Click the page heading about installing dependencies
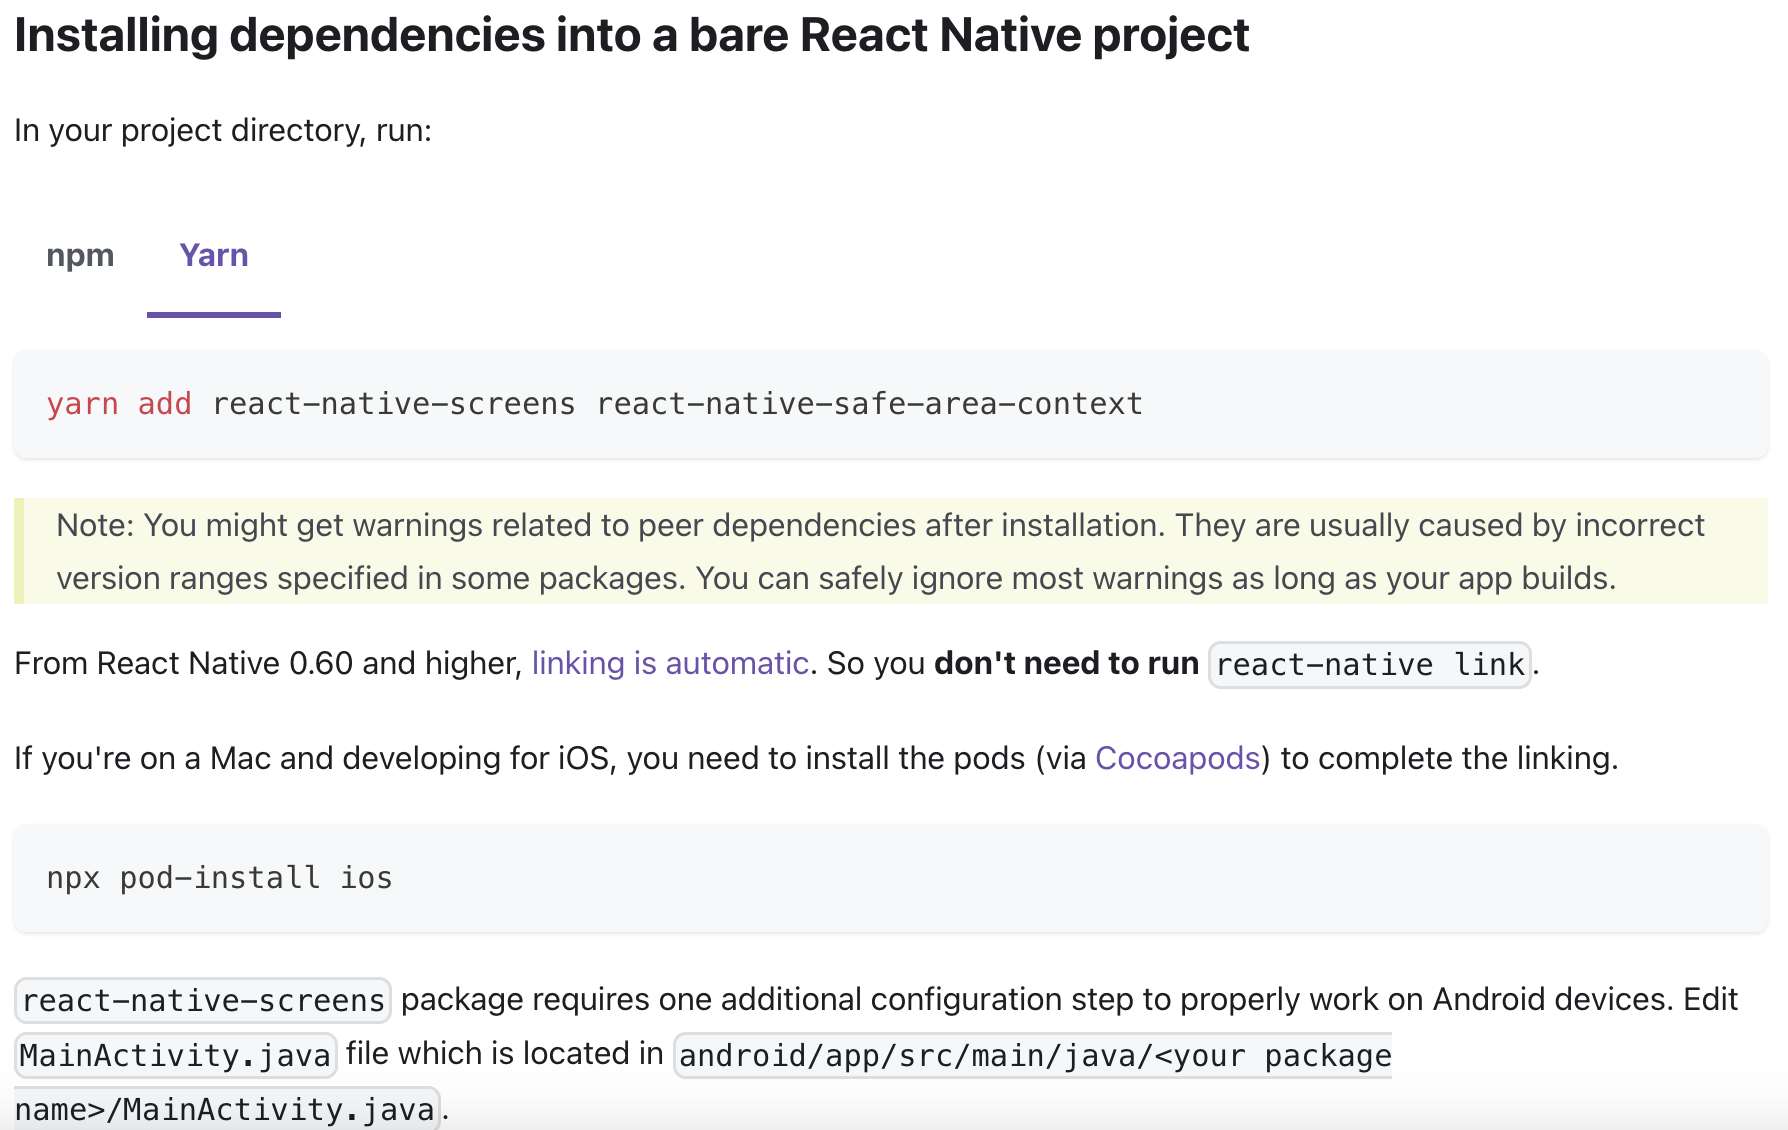The width and height of the screenshot is (1788, 1130). tap(631, 36)
